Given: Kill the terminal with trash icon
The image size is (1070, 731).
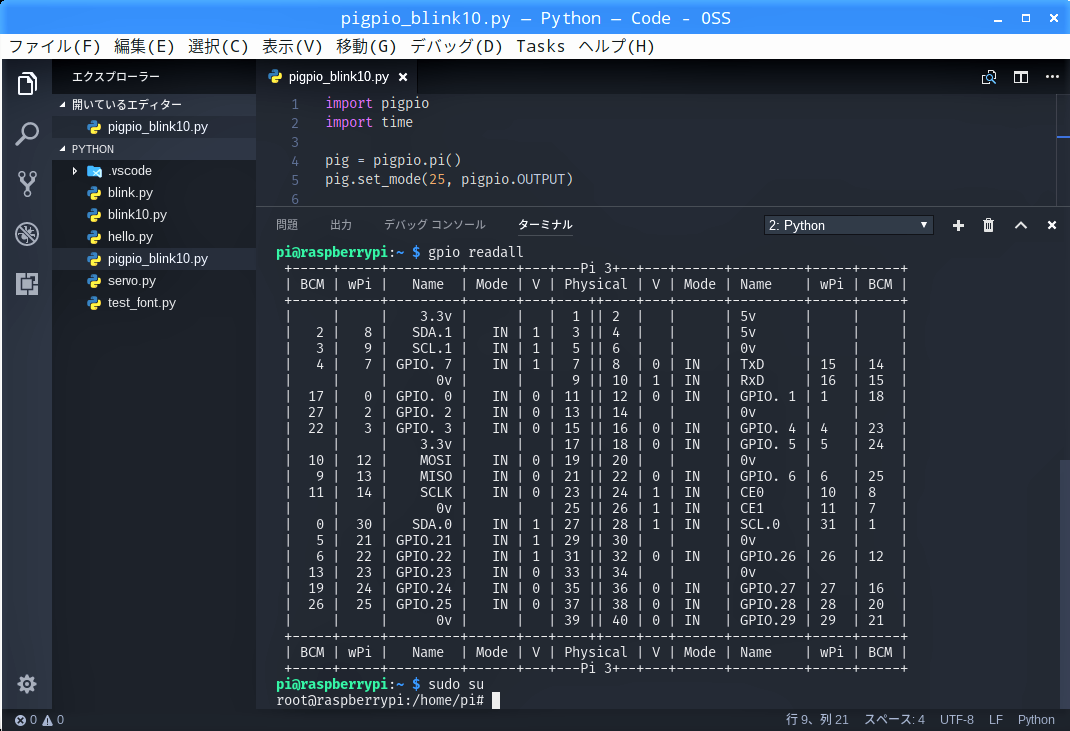Looking at the screenshot, I should click(988, 225).
